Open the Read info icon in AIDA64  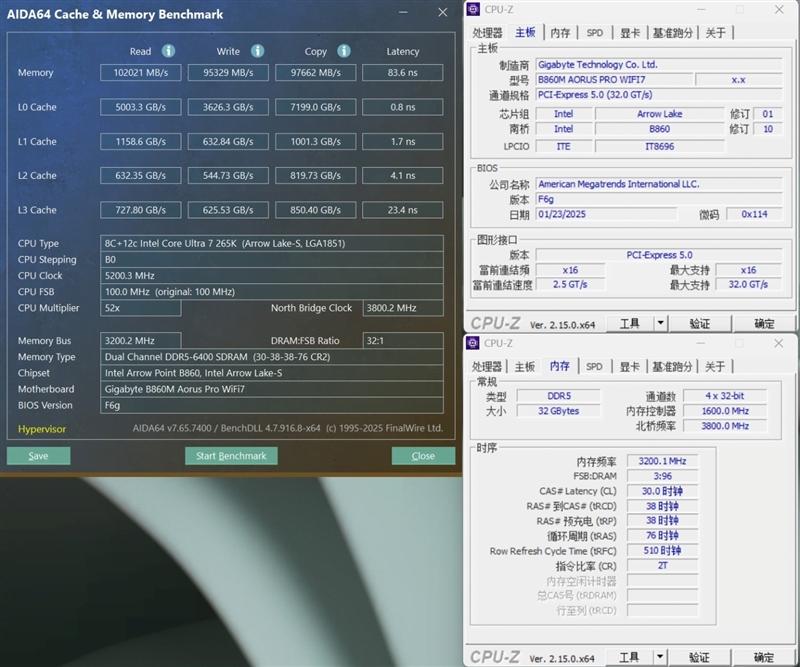coord(168,51)
